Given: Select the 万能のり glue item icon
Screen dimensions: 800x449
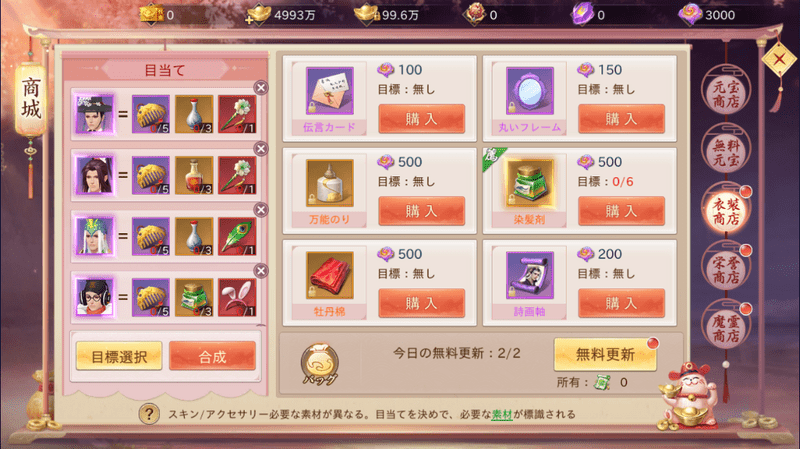Looking at the screenshot, I should pos(330,183).
